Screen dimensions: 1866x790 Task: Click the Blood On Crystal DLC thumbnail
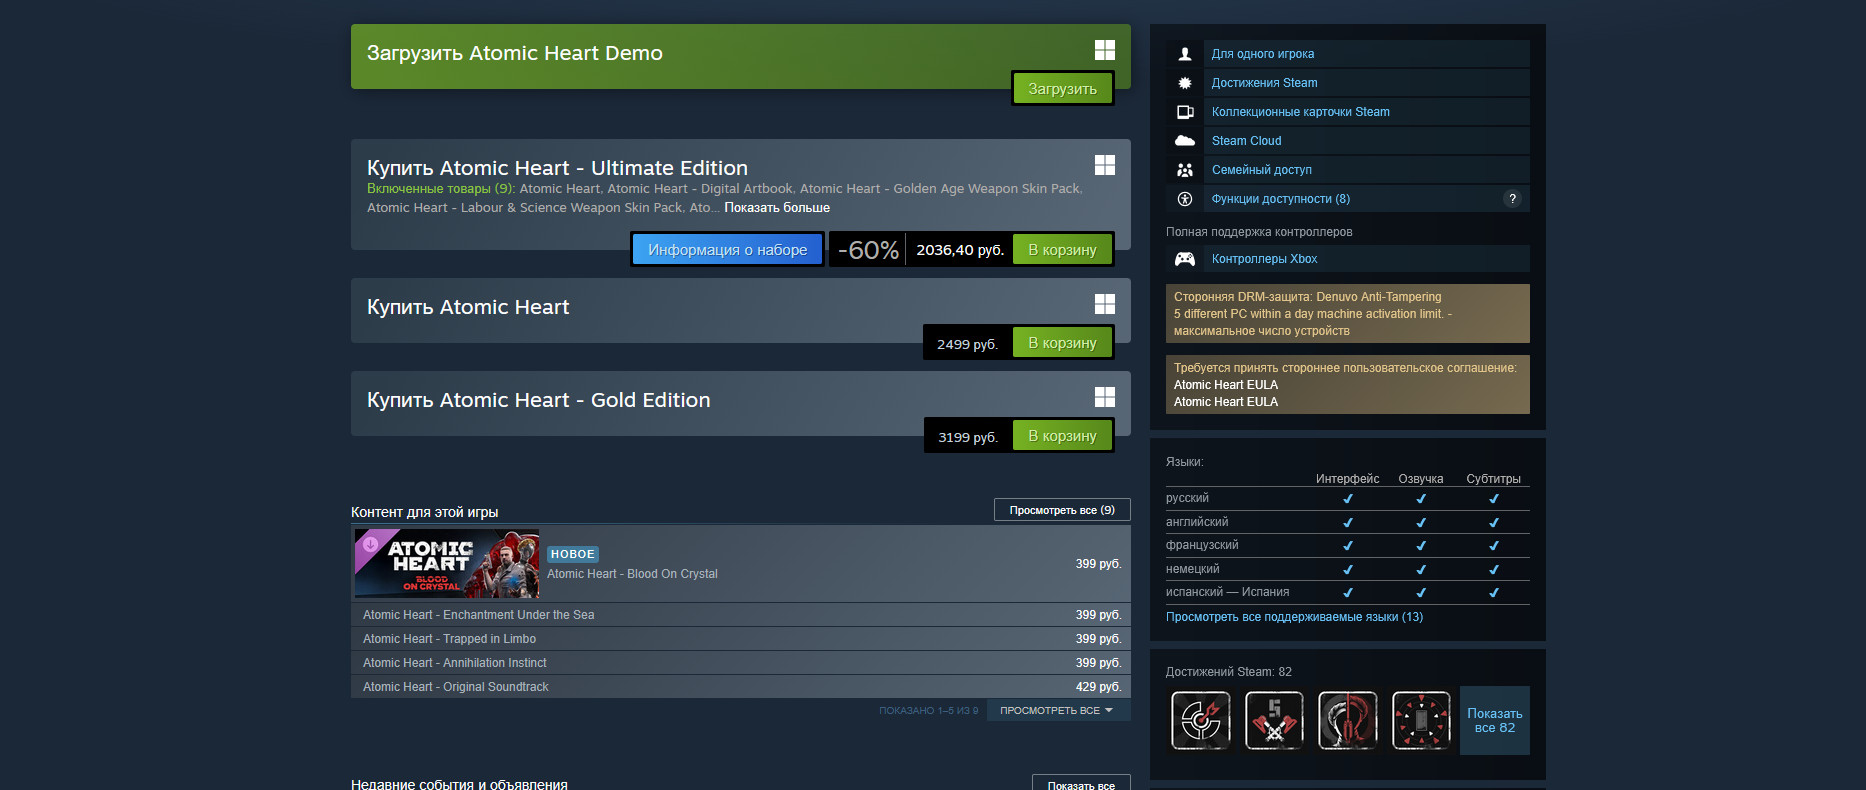pyautogui.click(x=447, y=564)
